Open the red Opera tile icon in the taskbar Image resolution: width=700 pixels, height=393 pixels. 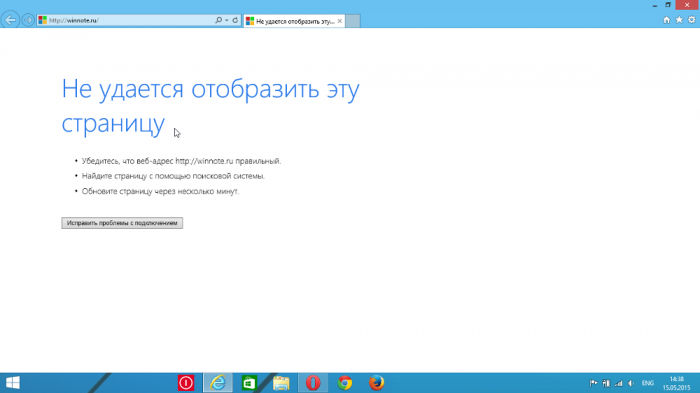(186, 383)
